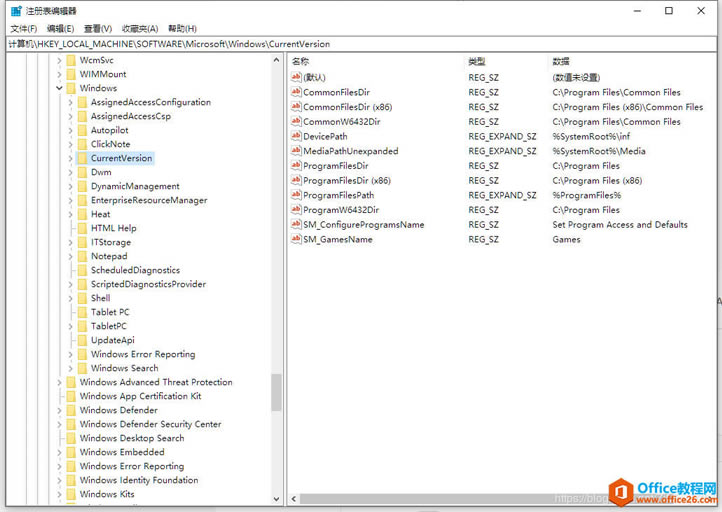Click the Notepad folder icon
This screenshot has width=722, height=512.
click(82, 256)
